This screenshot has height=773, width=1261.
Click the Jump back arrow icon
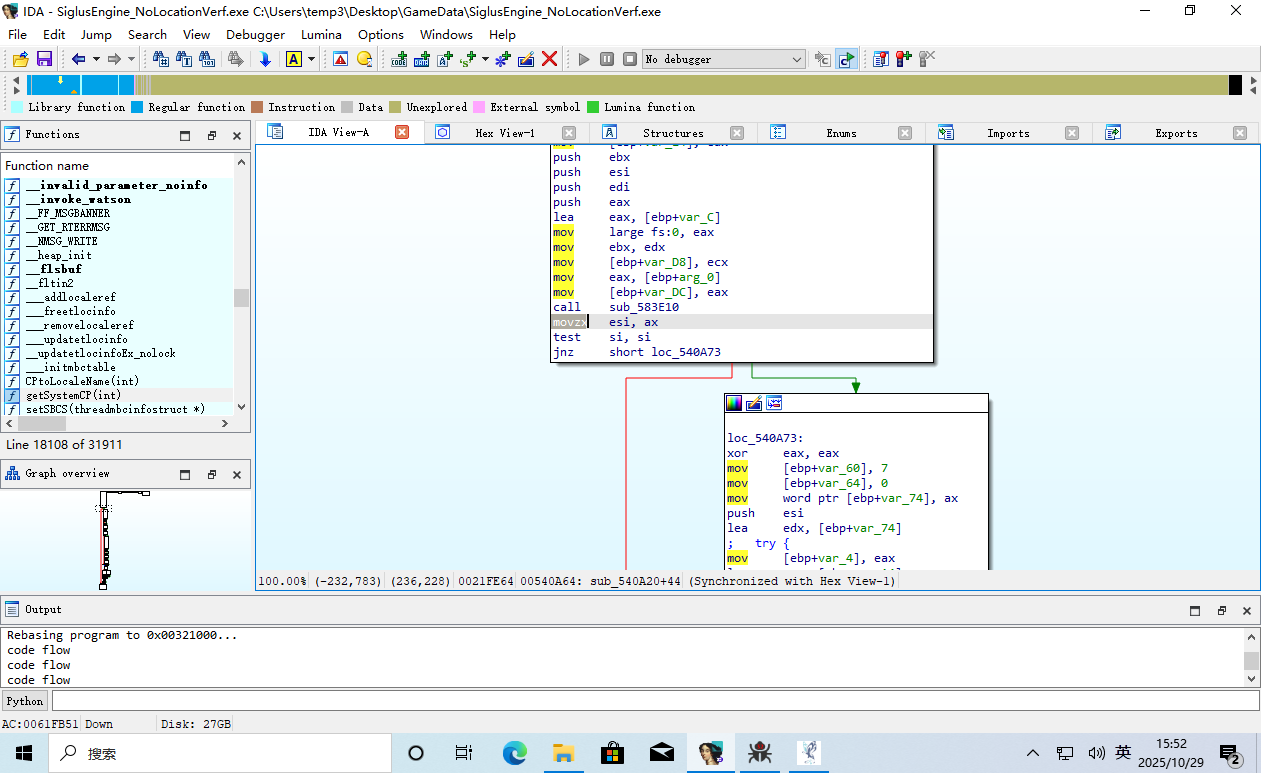[78, 59]
